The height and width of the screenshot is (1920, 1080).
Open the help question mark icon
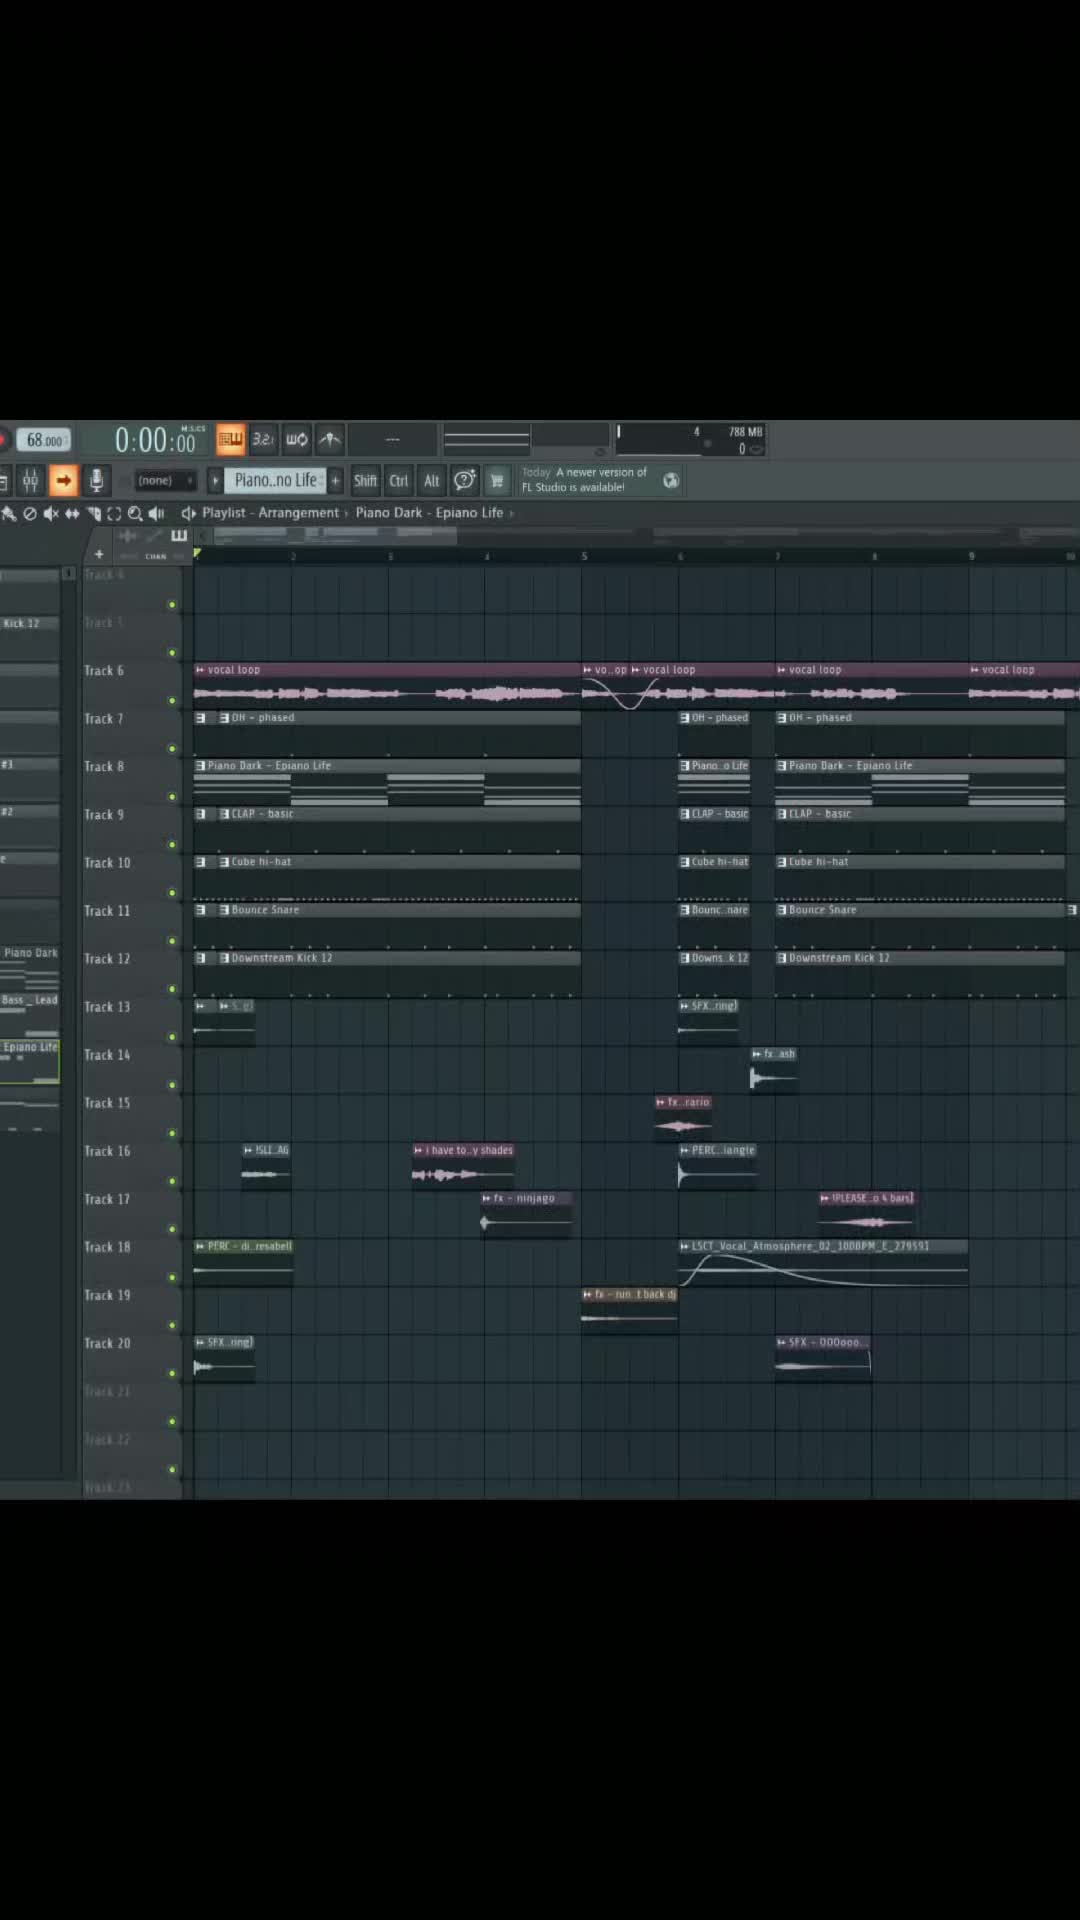coord(464,481)
